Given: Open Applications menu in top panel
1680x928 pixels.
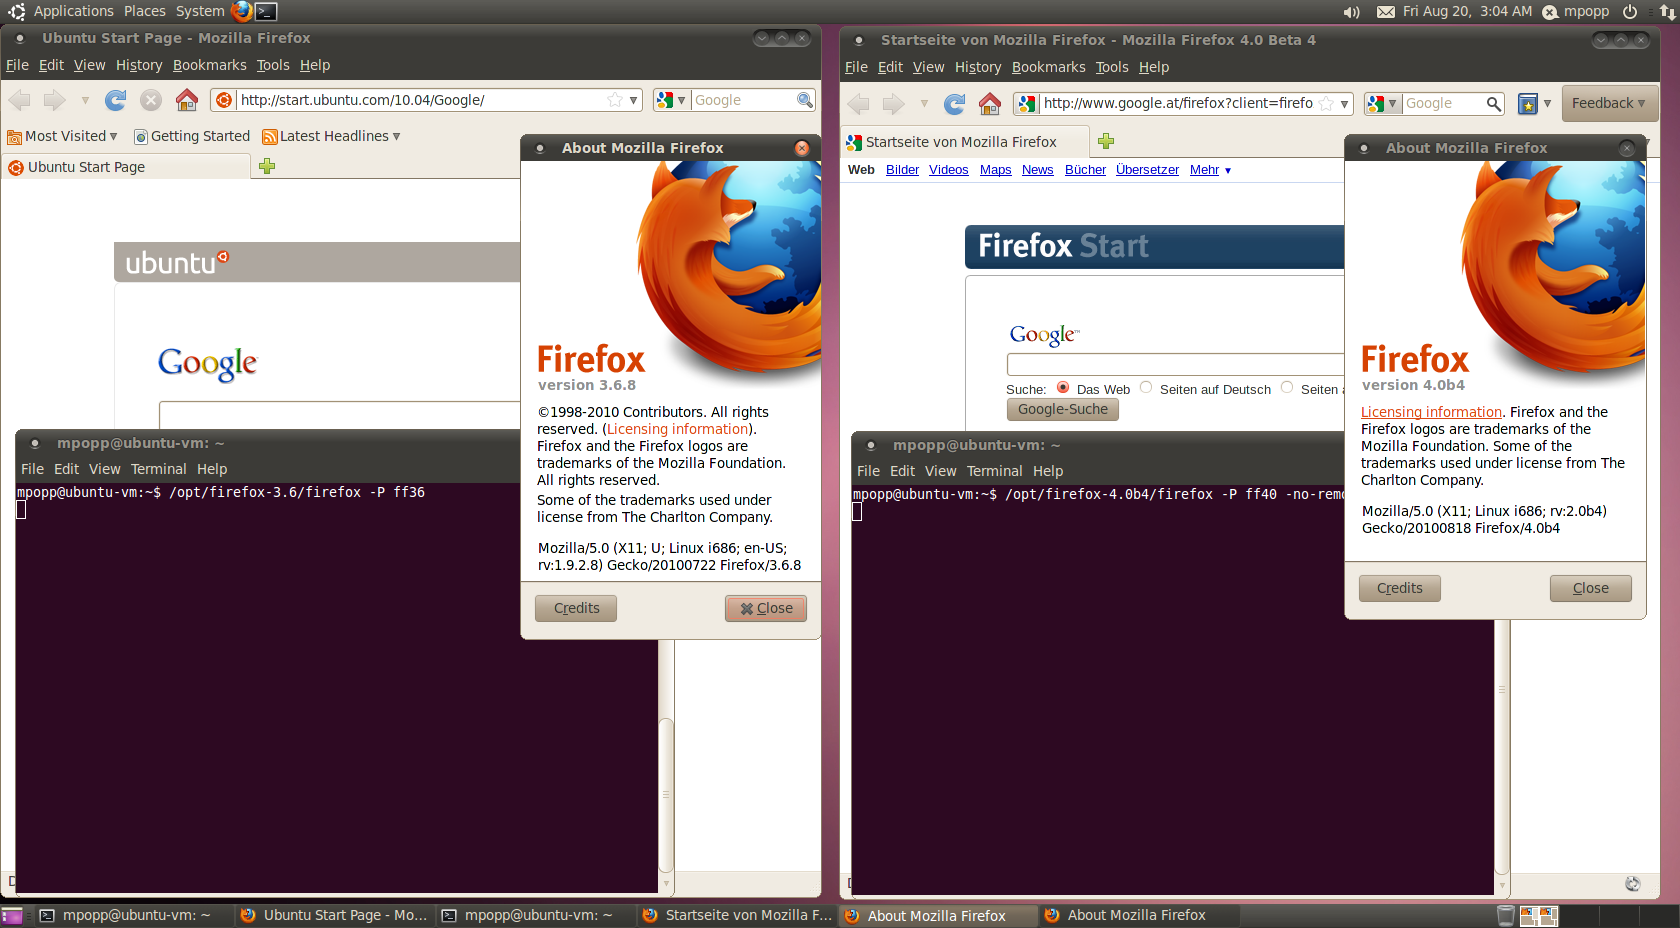Looking at the screenshot, I should click(x=73, y=11).
